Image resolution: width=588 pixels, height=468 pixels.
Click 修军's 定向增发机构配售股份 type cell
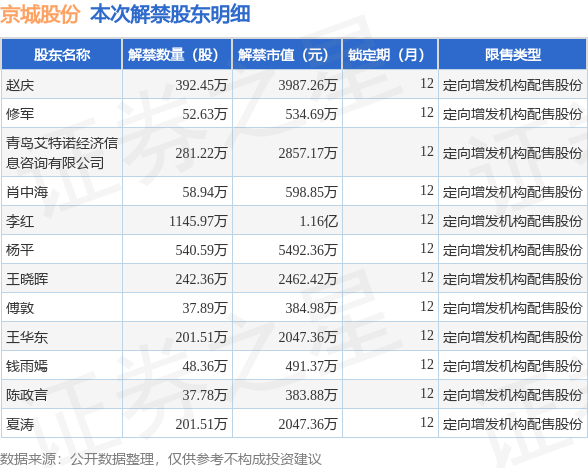tap(512, 114)
